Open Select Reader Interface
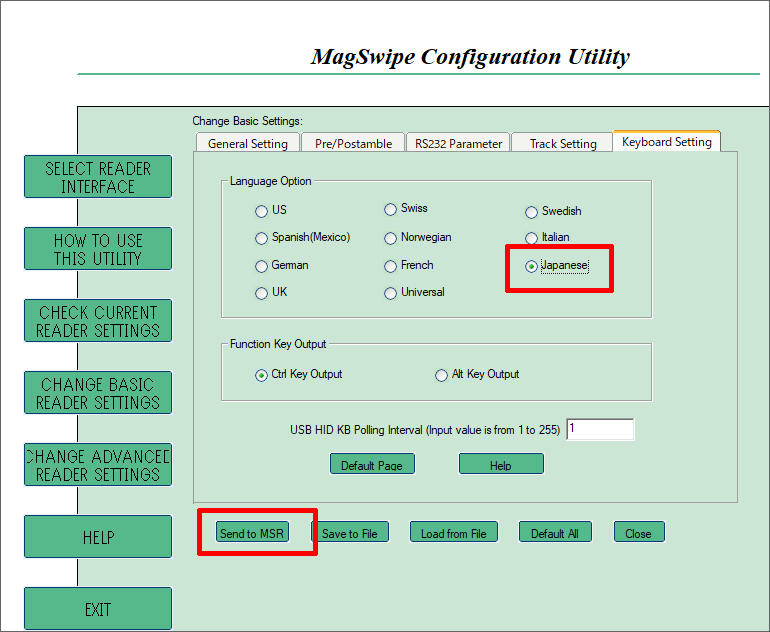The image size is (770, 632). tap(98, 177)
